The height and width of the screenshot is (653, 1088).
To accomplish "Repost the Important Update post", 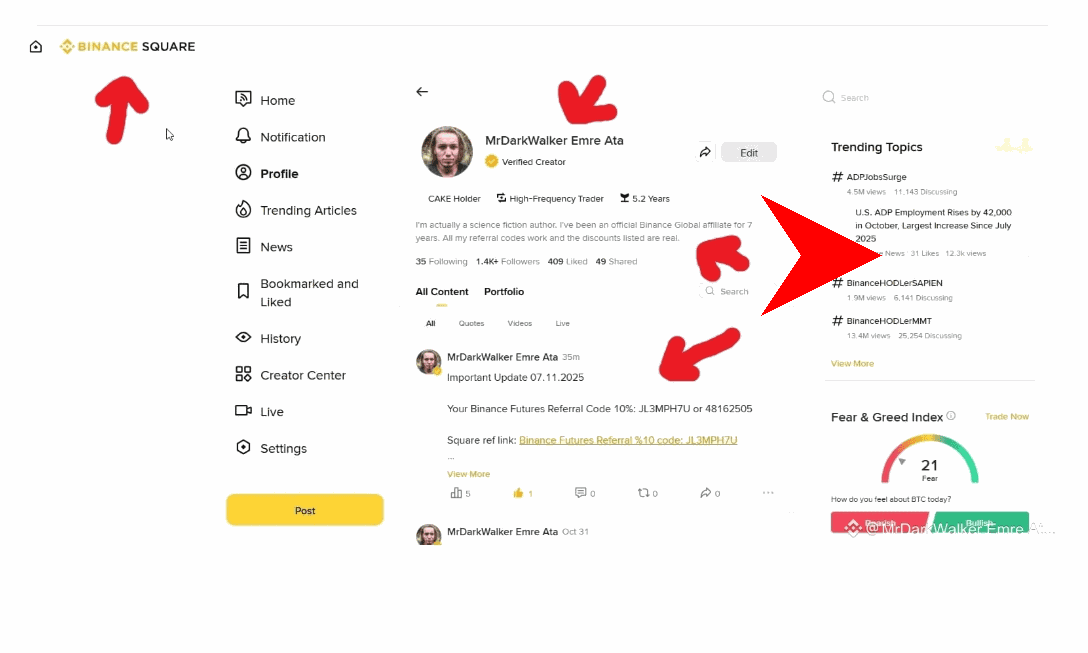I will tap(643, 493).
